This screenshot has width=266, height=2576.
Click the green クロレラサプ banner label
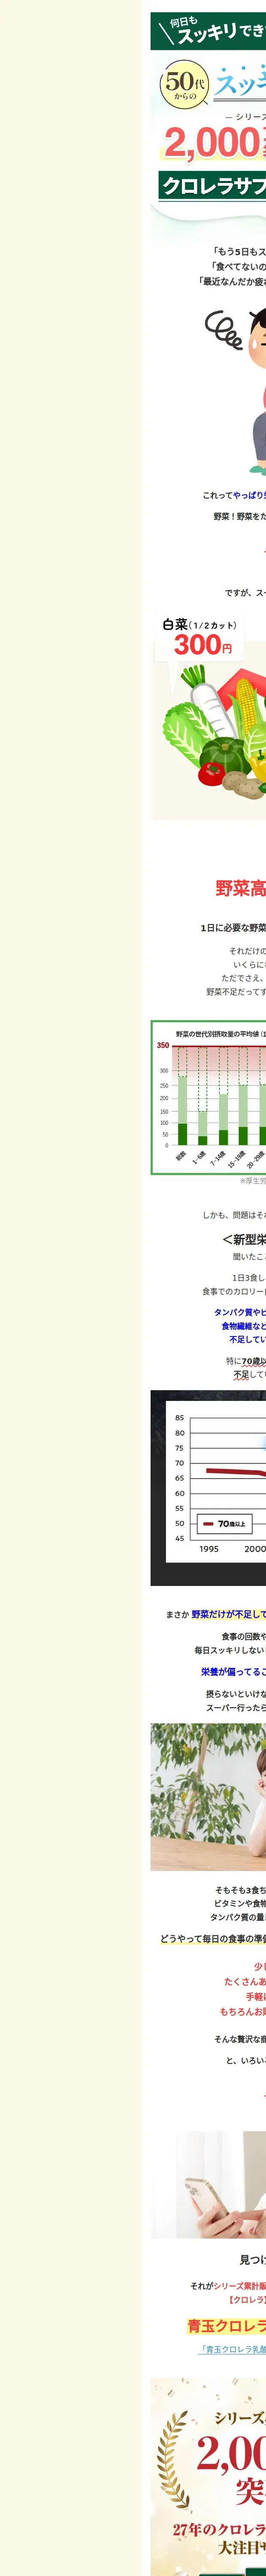coord(213,186)
